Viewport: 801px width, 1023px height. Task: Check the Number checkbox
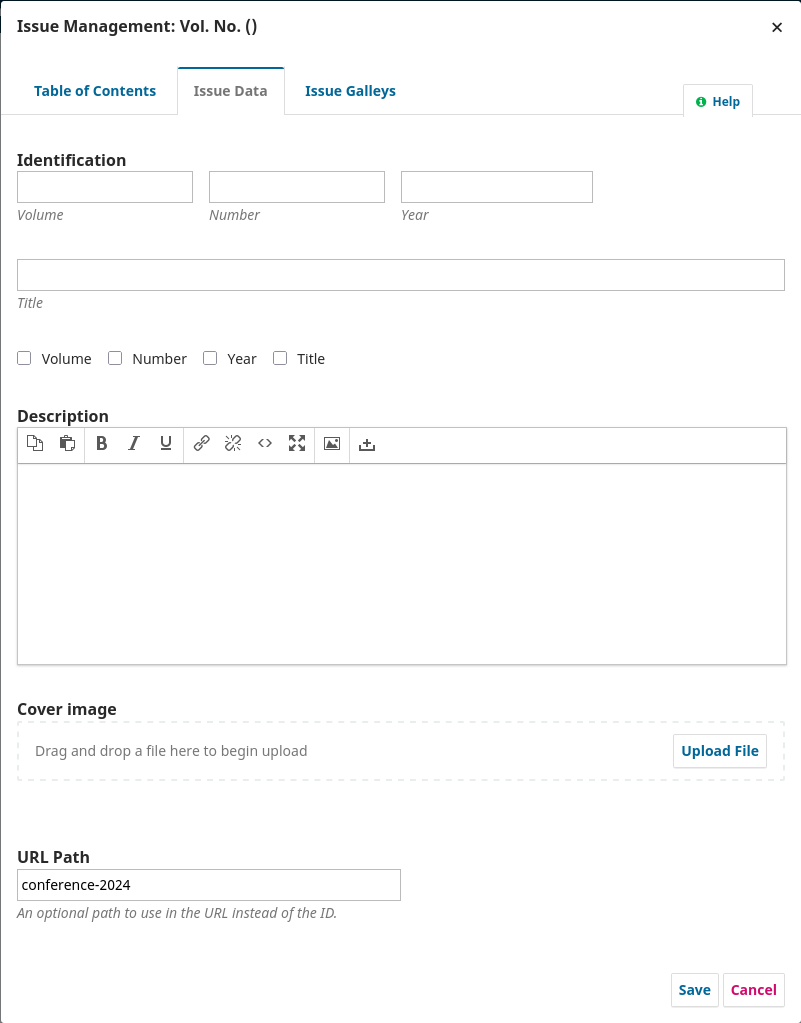tap(115, 358)
